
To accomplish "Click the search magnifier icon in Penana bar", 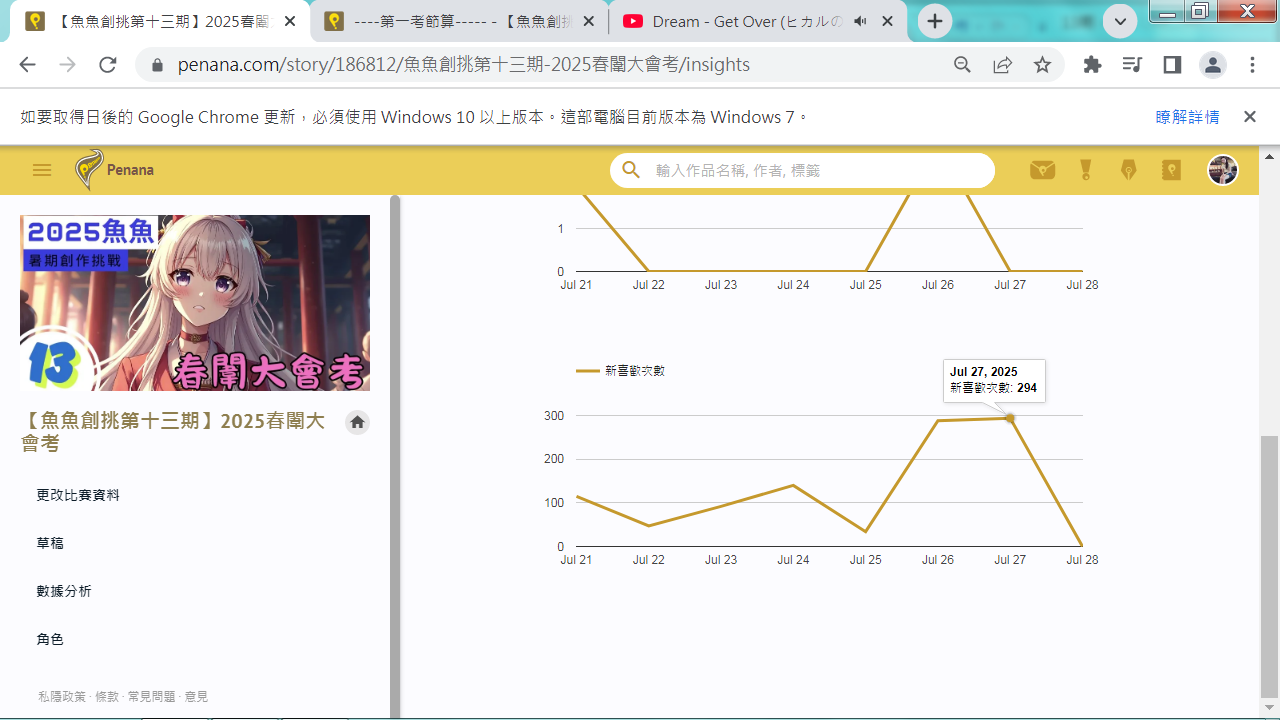I will 631,170.
